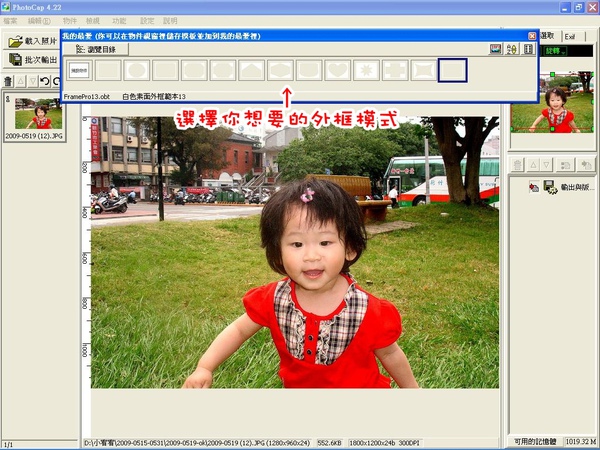Click the 白色素面外框範本13 description text
The image size is (600, 450).
tap(154, 97)
